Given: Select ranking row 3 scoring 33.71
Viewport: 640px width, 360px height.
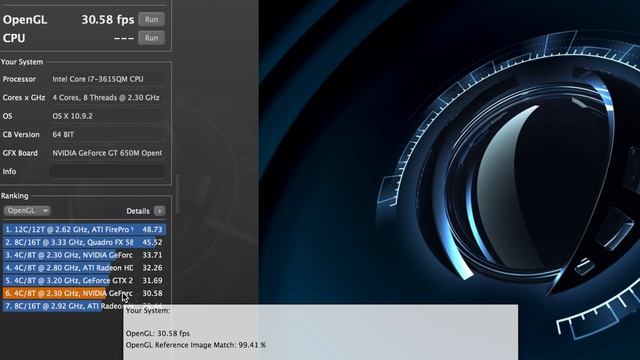Looking at the screenshot, I should [84, 255].
